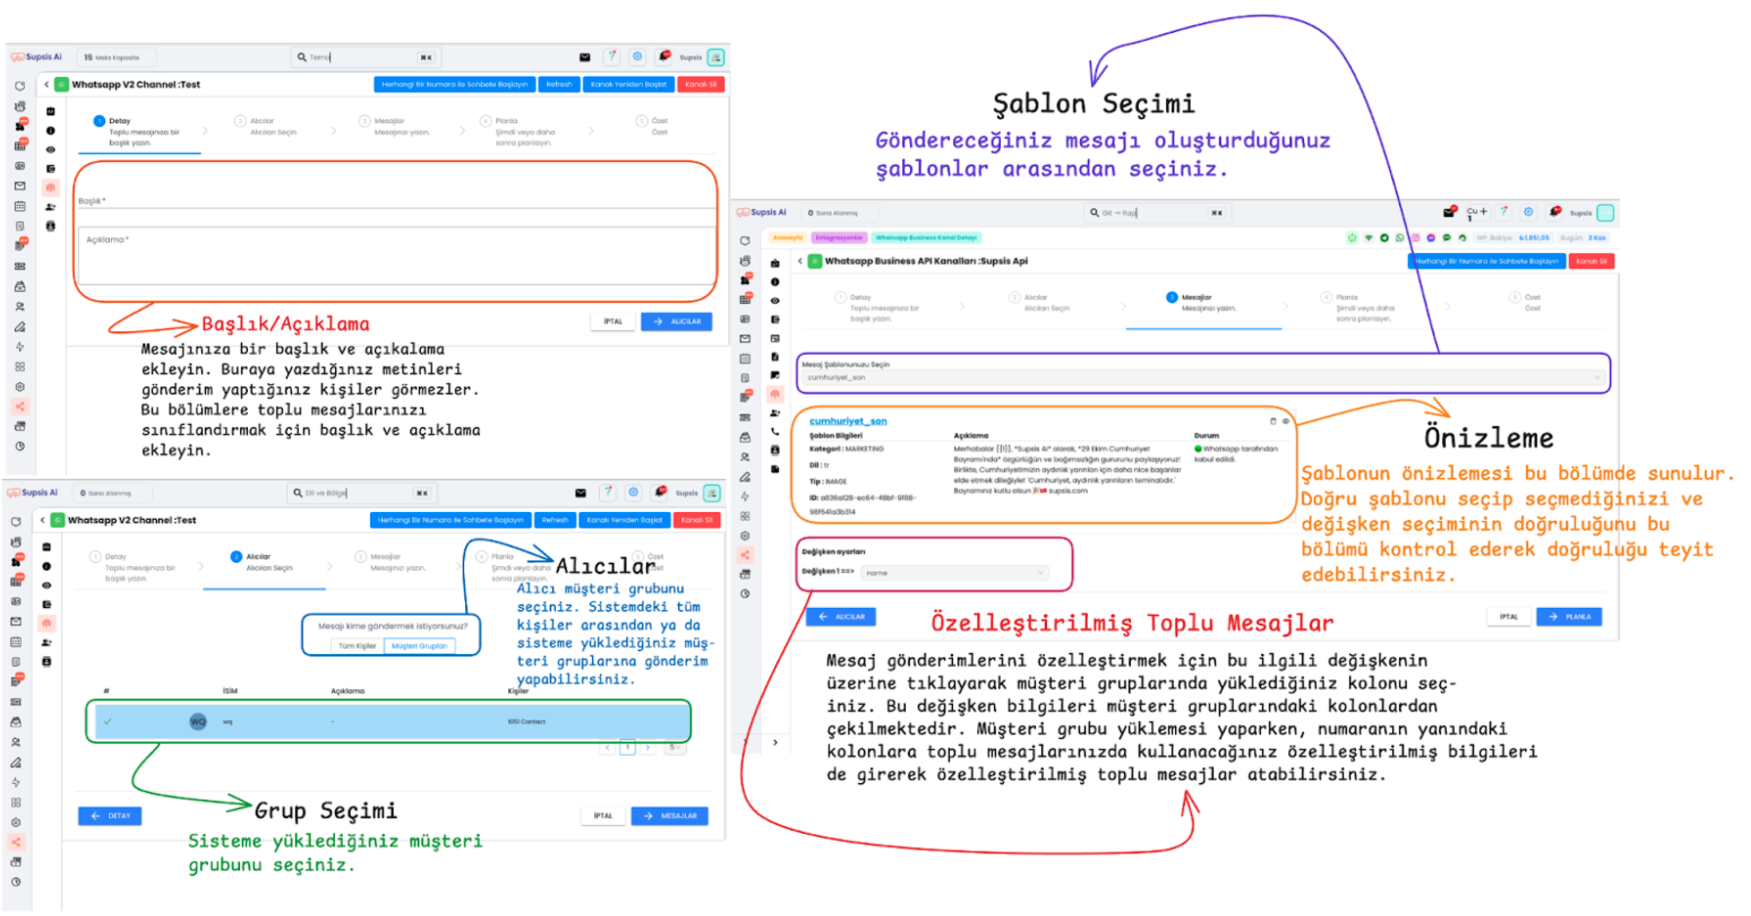Open notification bell in Supsis Api screen header

click(x=1555, y=212)
